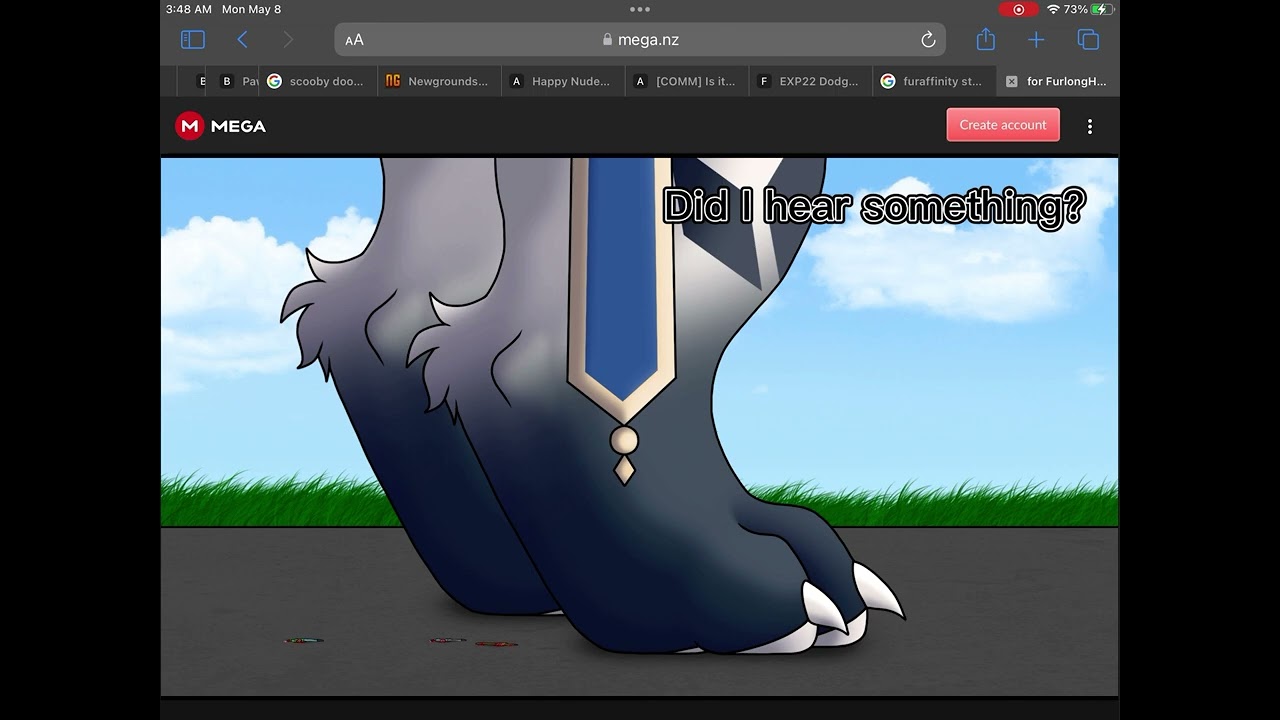This screenshot has width=1280, height=720.
Task: Tap the time 3:48 AM
Action: tap(189, 9)
